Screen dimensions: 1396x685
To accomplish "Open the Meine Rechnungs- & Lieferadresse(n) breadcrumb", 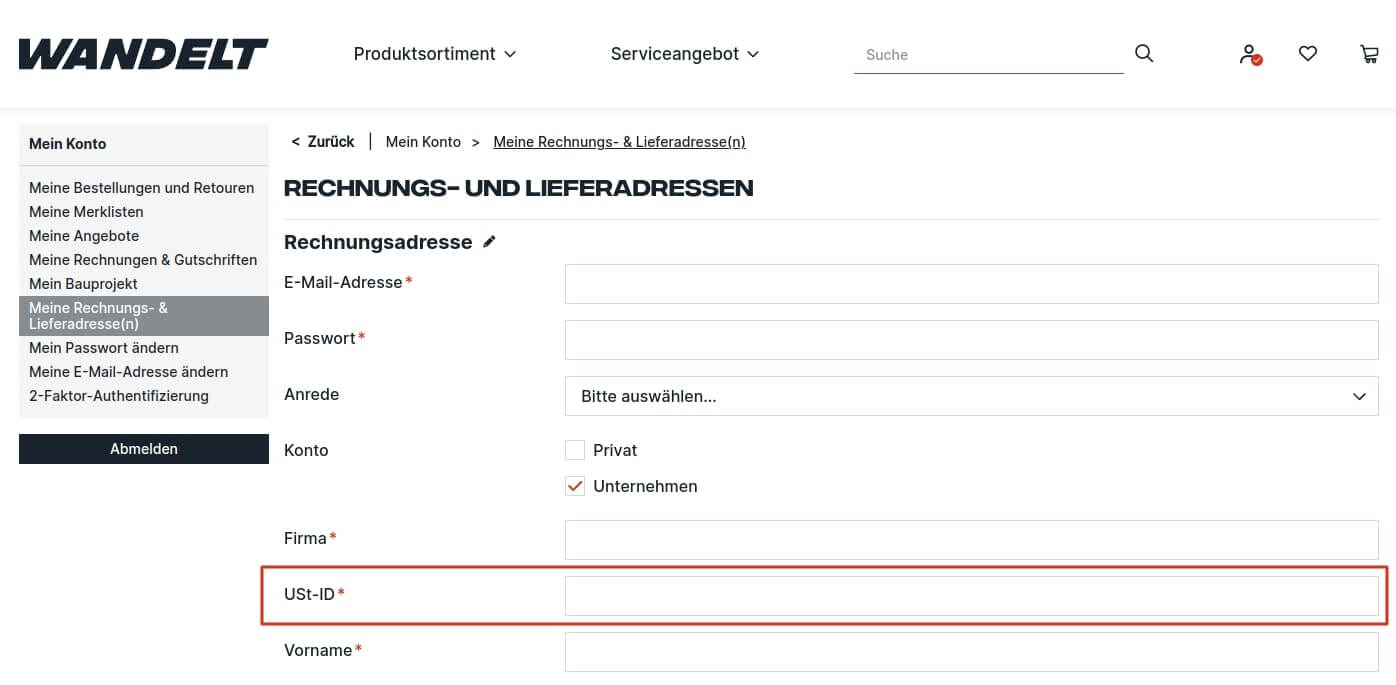I will coord(619,141).
